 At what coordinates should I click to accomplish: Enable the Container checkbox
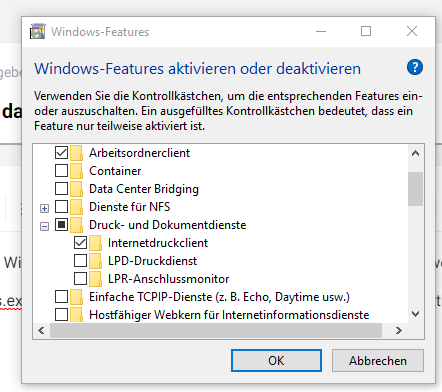pyautogui.click(x=61, y=171)
